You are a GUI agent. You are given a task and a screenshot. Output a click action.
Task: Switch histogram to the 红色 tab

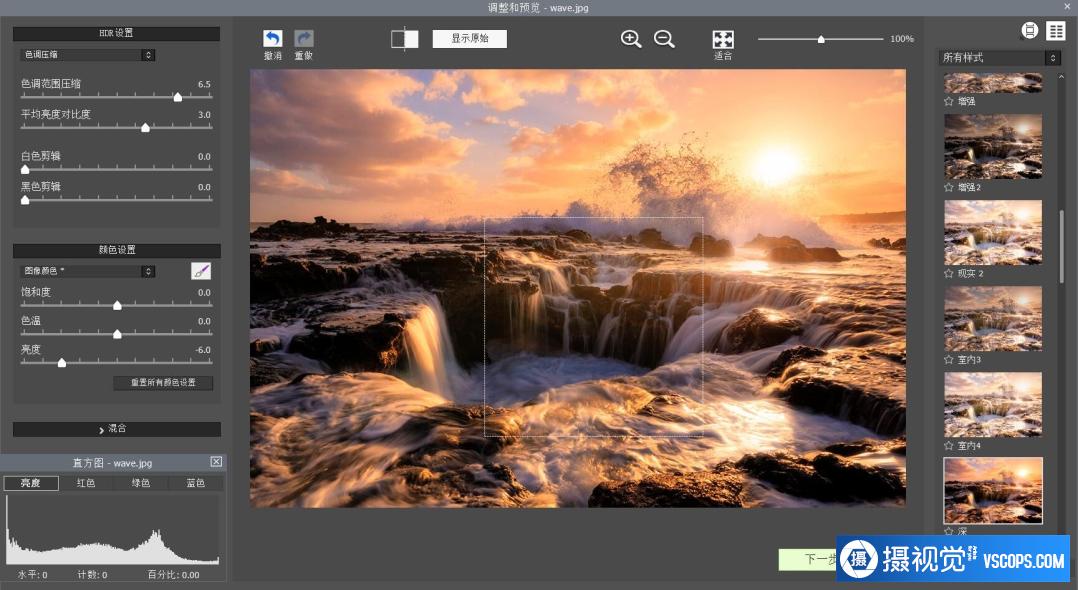(85, 483)
